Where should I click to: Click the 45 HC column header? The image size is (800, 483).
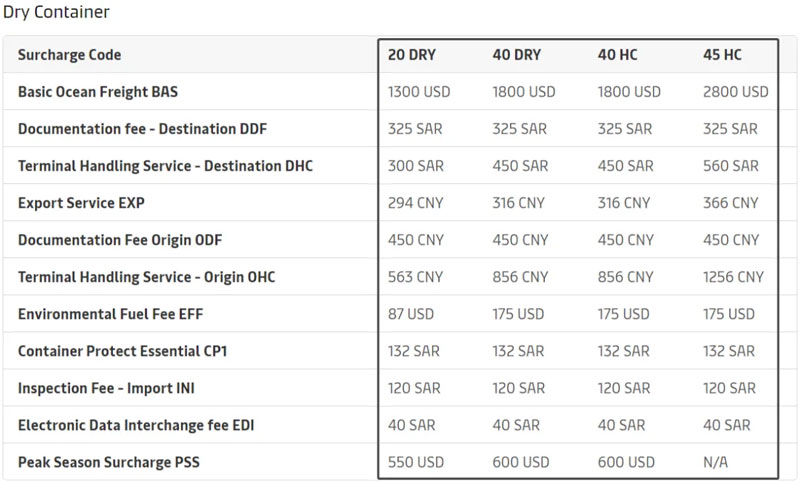click(723, 55)
